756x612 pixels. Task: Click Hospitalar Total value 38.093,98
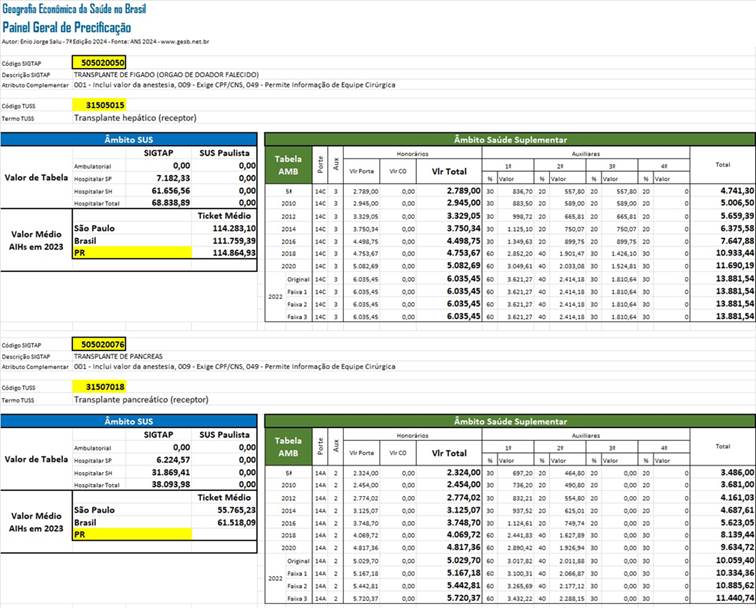165,483
